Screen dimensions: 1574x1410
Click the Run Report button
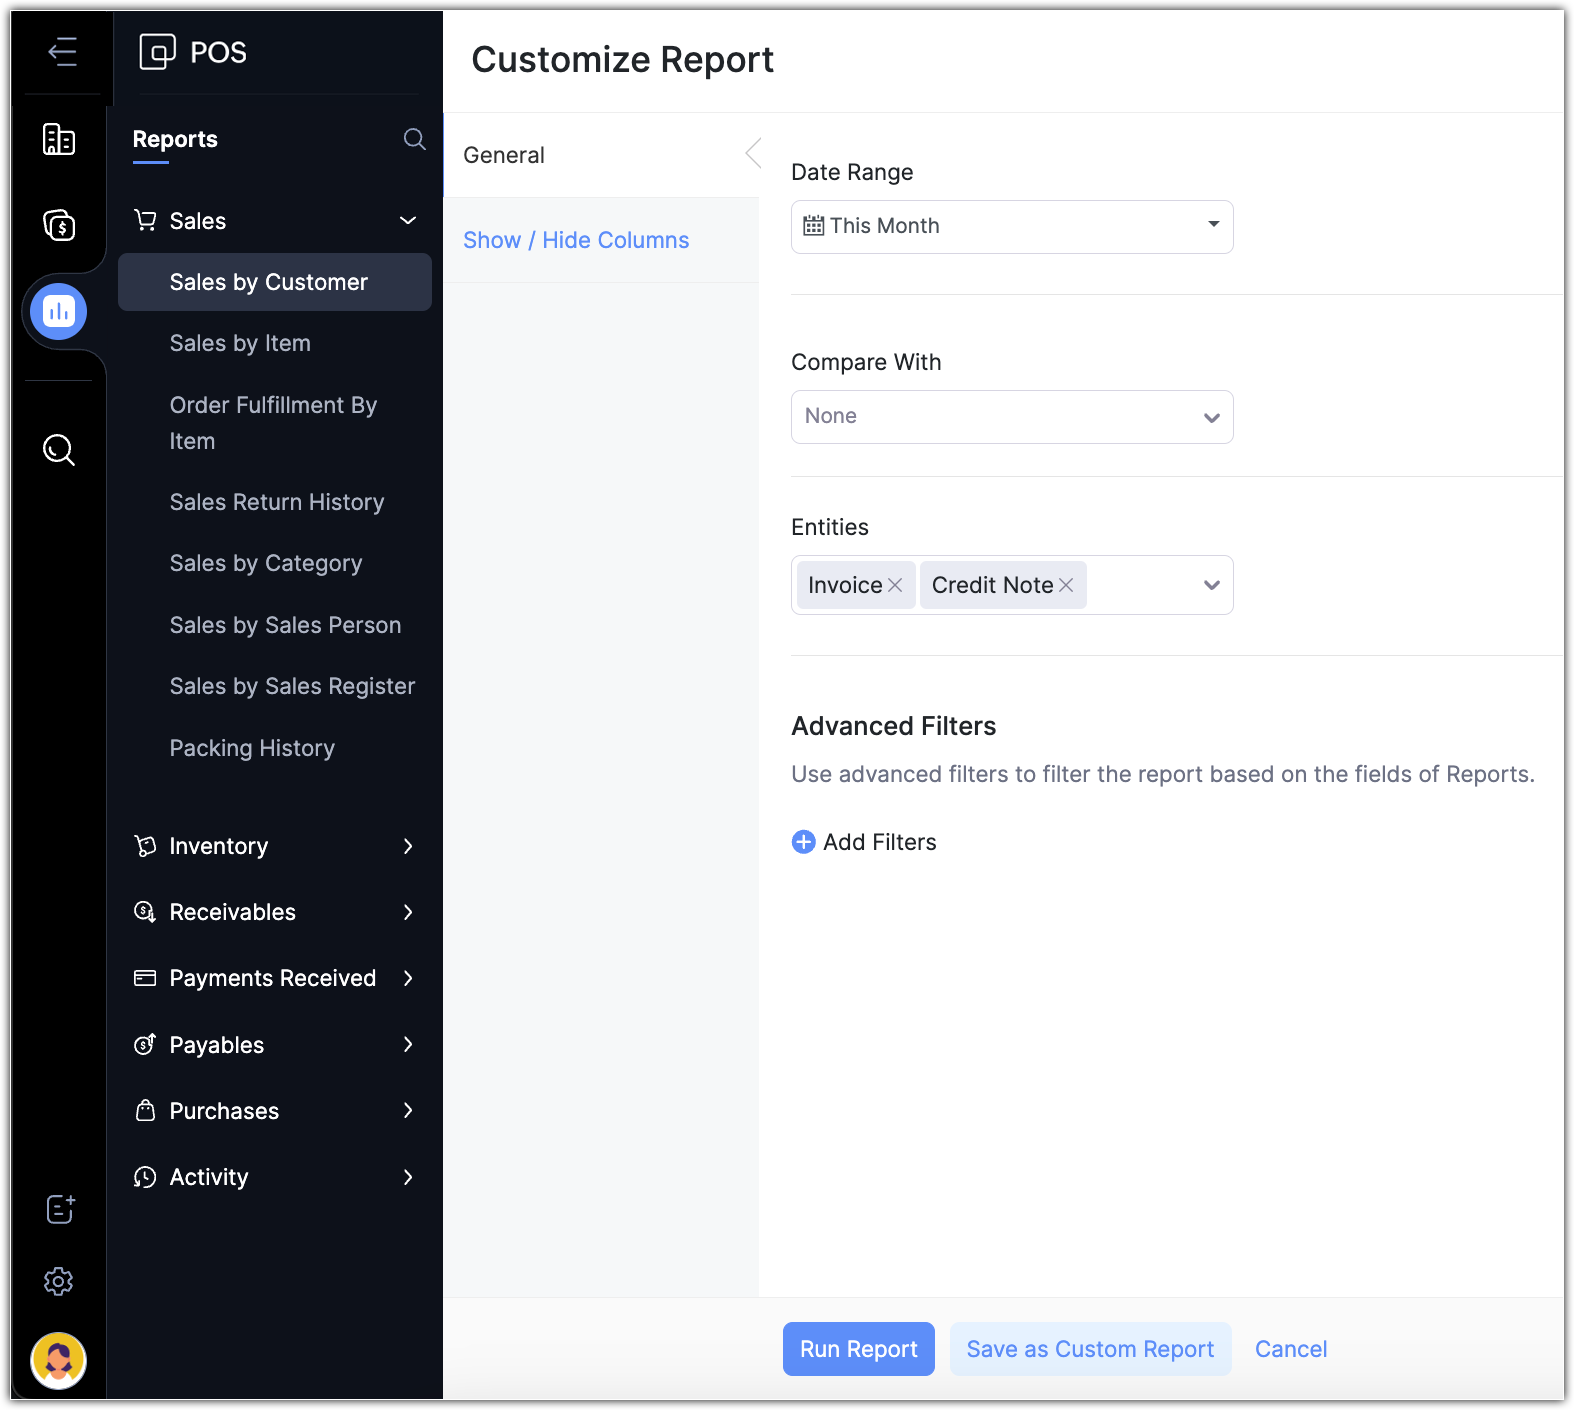pyautogui.click(x=858, y=1349)
